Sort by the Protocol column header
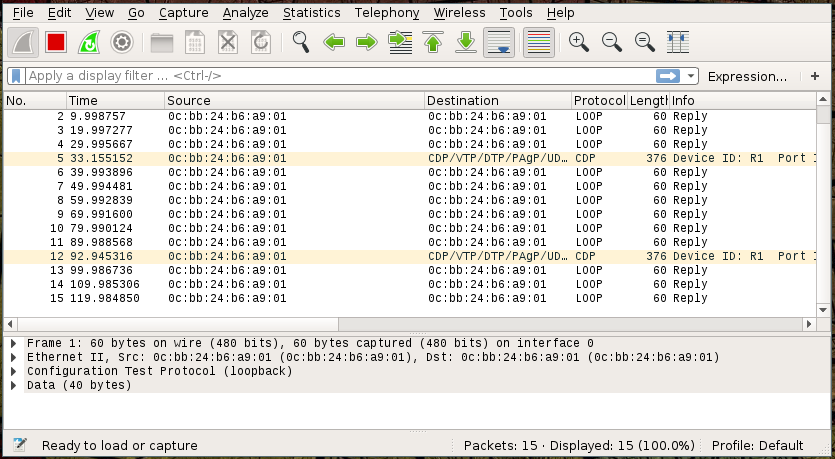The width and height of the screenshot is (835, 459). pos(599,101)
